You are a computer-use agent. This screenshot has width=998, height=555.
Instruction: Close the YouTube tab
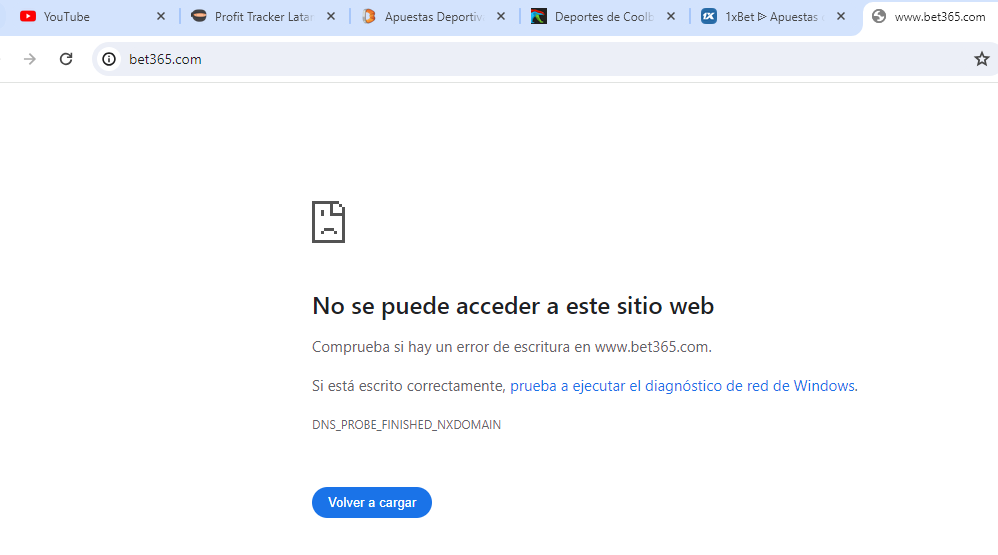pos(161,17)
